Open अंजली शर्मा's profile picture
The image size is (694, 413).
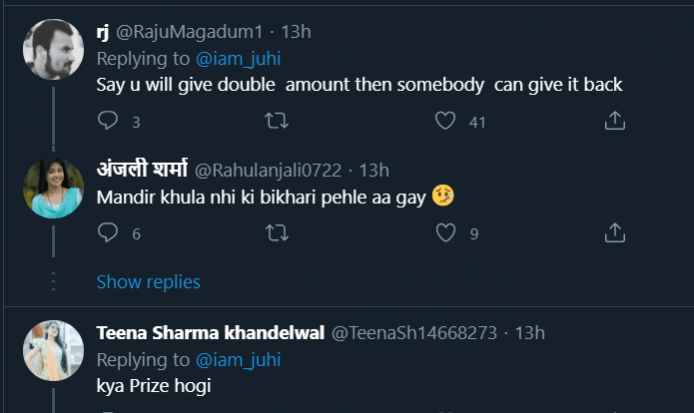coord(52,187)
